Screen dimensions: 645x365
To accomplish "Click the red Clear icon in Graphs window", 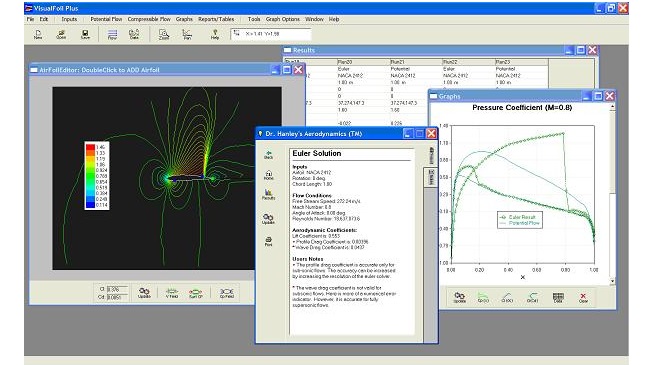I will (583, 298).
